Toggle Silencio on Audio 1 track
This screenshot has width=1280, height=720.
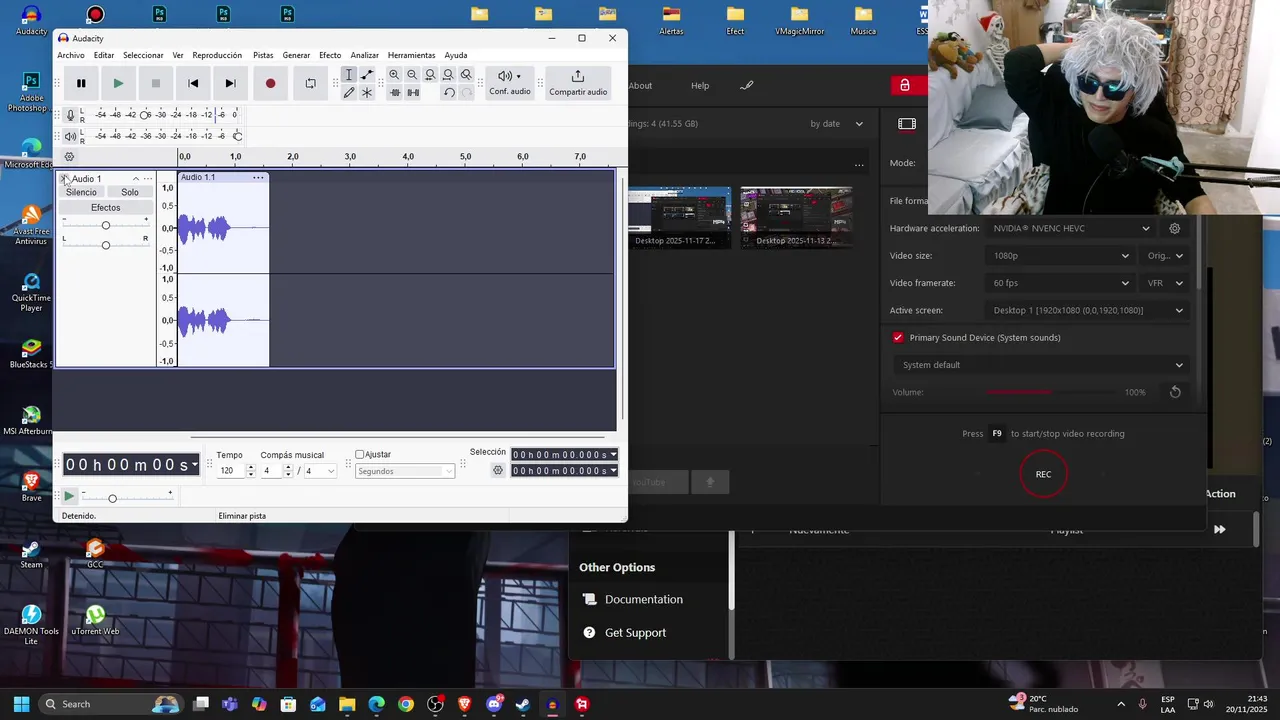point(82,192)
